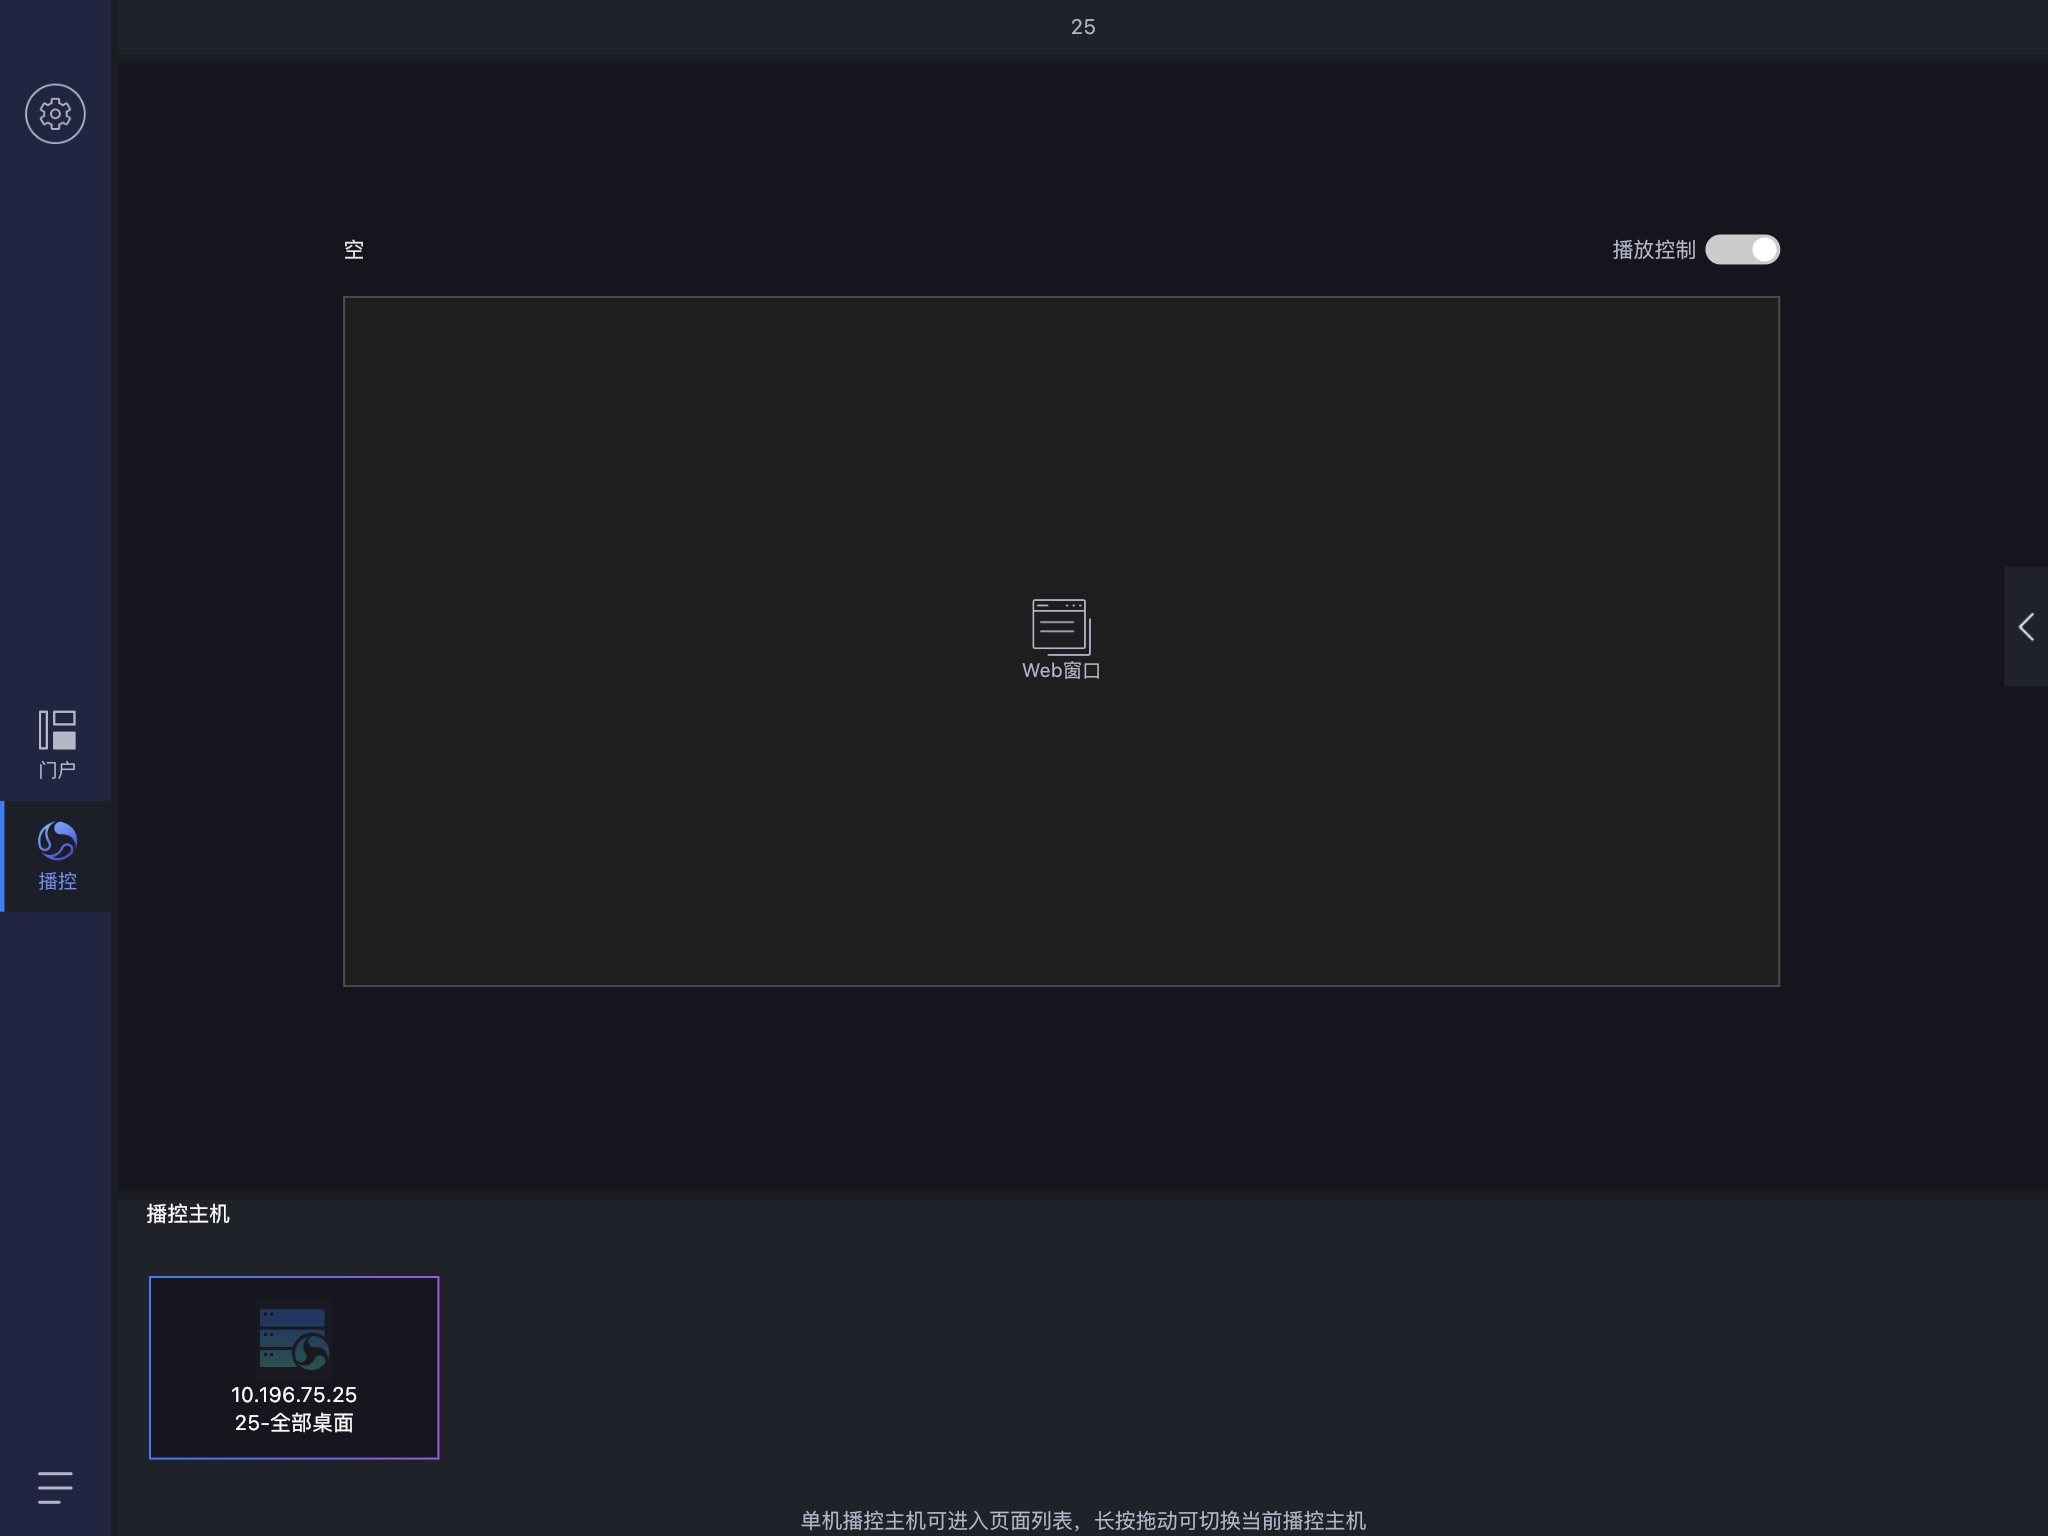2048x1536 pixels.
Task: Click the title text 25 in the top bar
Action: point(1083,27)
